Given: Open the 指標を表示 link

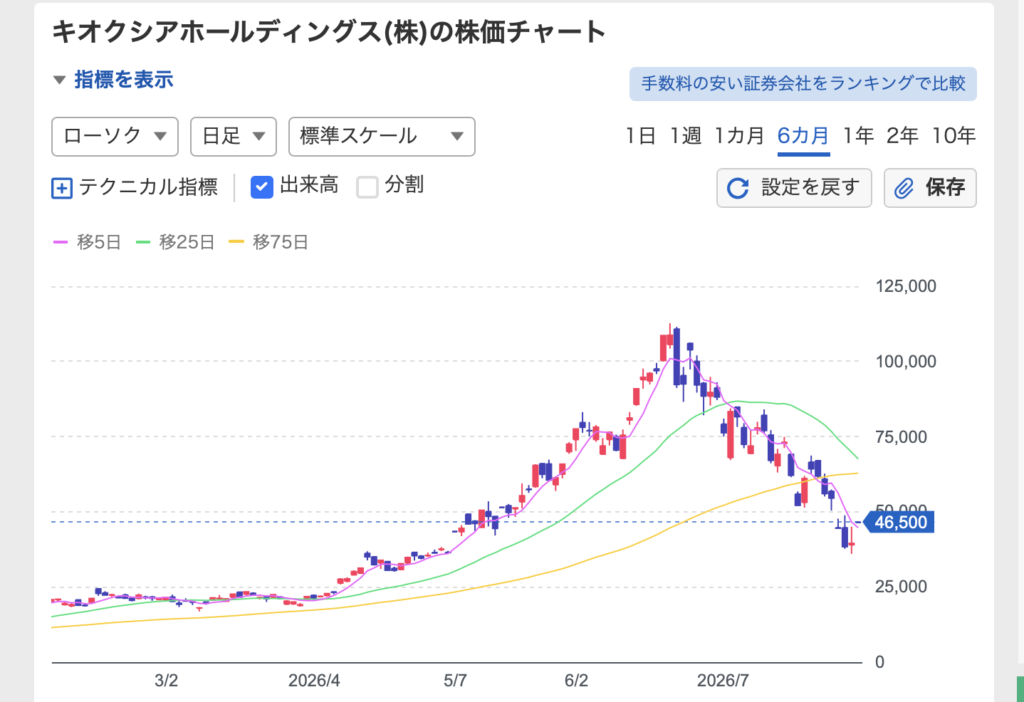Looking at the screenshot, I should tap(123, 80).
